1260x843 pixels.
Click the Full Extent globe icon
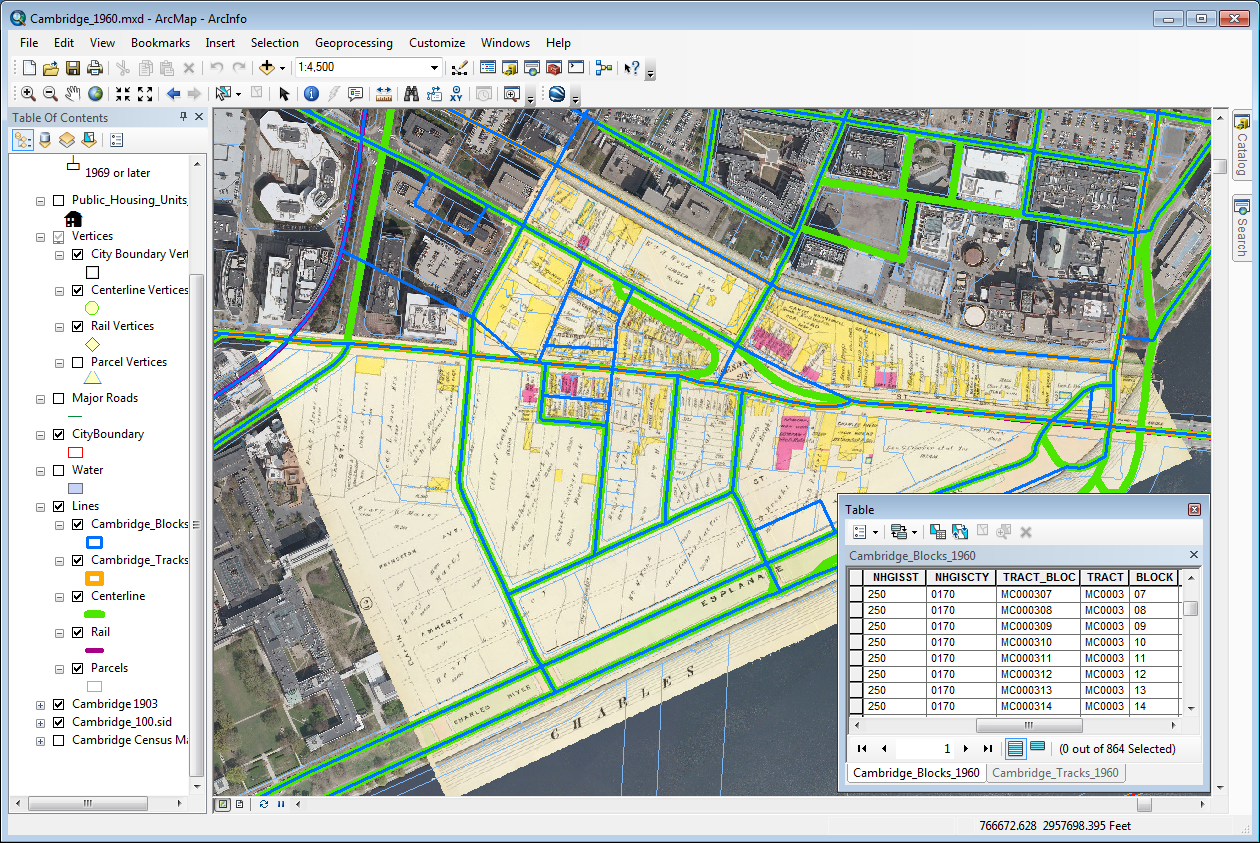click(x=95, y=94)
